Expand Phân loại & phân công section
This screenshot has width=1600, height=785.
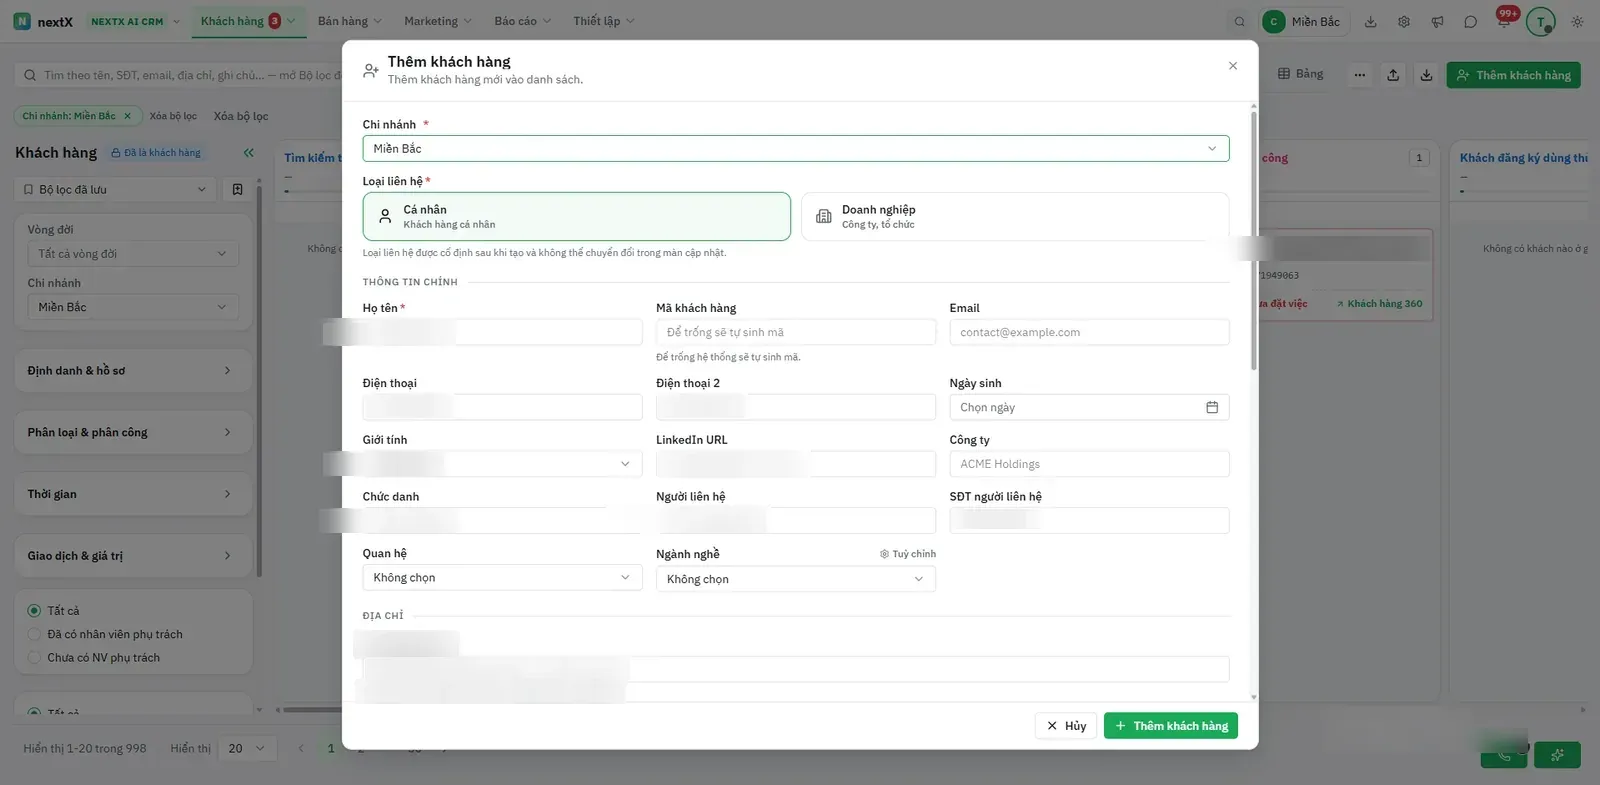(x=133, y=433)
